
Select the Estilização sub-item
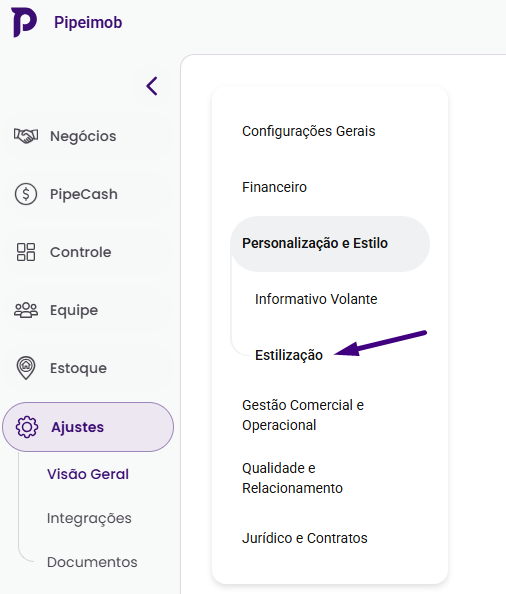(x=289, y=355)
